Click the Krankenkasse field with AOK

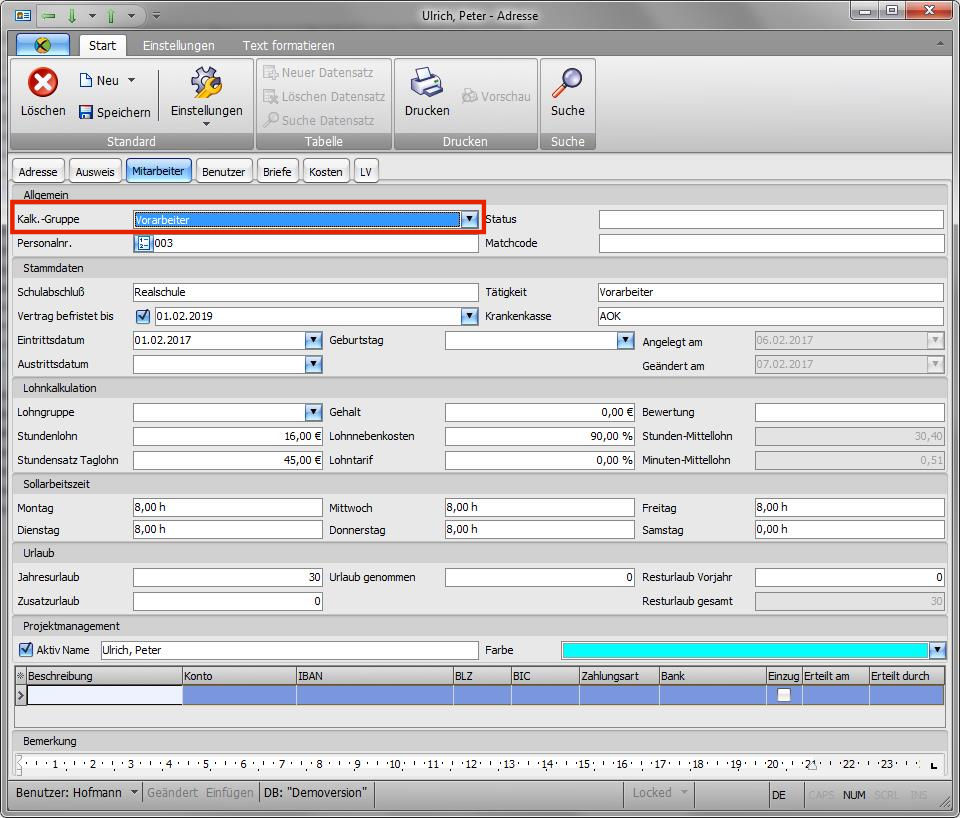(x=771, y=316)
